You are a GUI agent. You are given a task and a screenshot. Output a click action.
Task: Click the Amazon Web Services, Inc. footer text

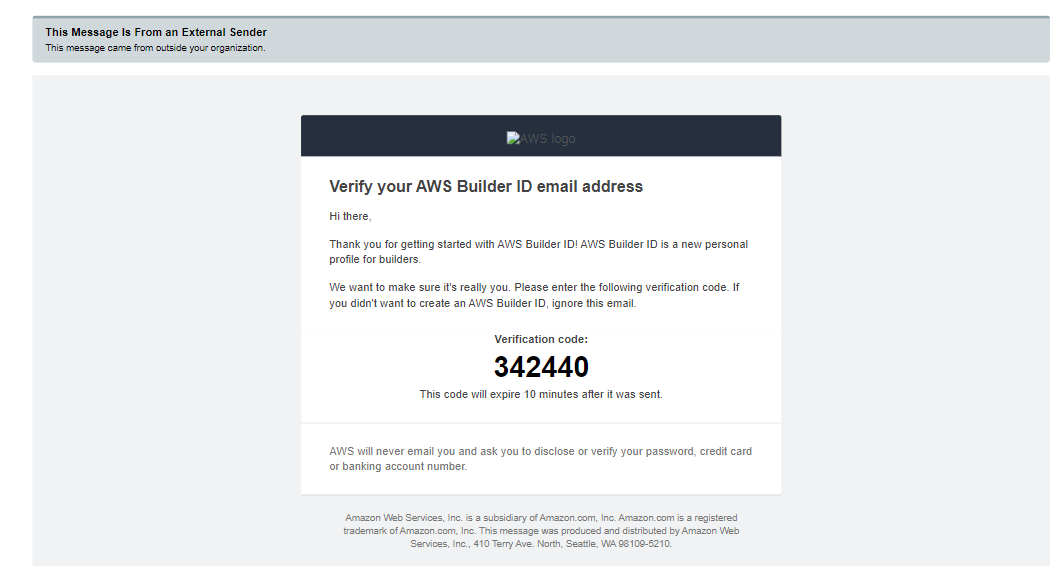click(541, 530)
